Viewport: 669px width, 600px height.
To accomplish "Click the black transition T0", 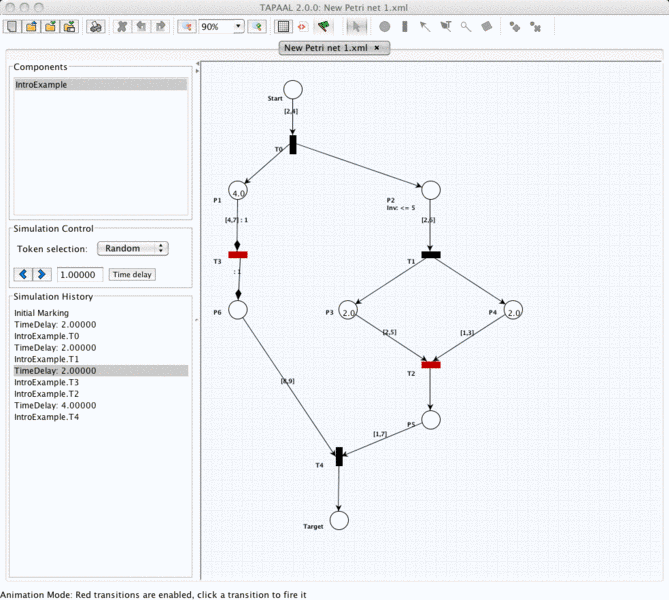I will coord(293,145).
